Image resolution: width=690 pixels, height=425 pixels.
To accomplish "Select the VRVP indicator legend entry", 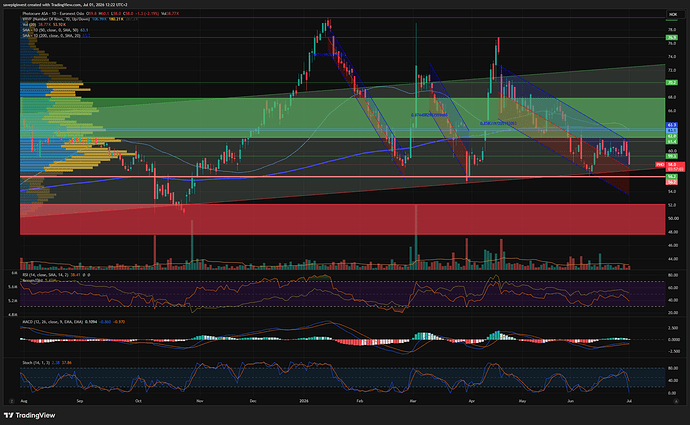I will (56, 19).
